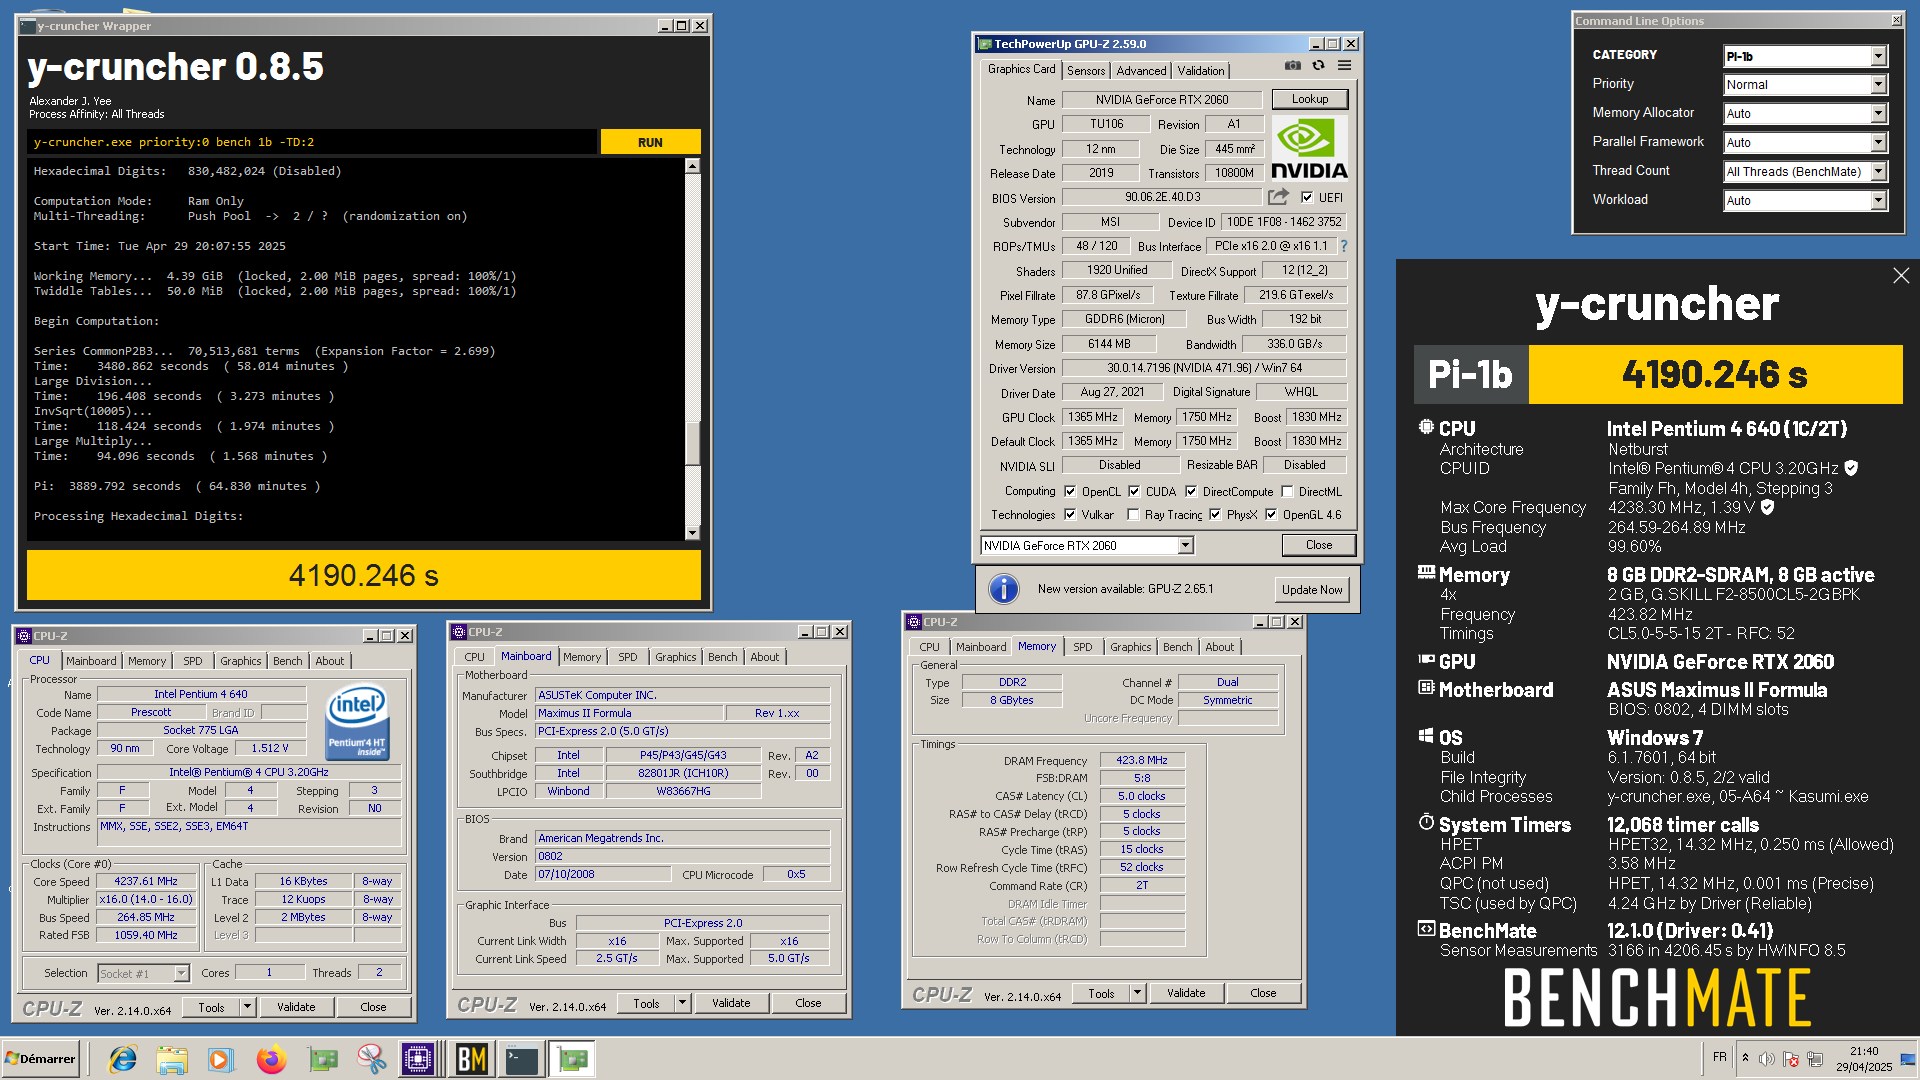The image size is (1920, 1080).
Task: Show hidden system tray icons
Action: (1746, 1058)
